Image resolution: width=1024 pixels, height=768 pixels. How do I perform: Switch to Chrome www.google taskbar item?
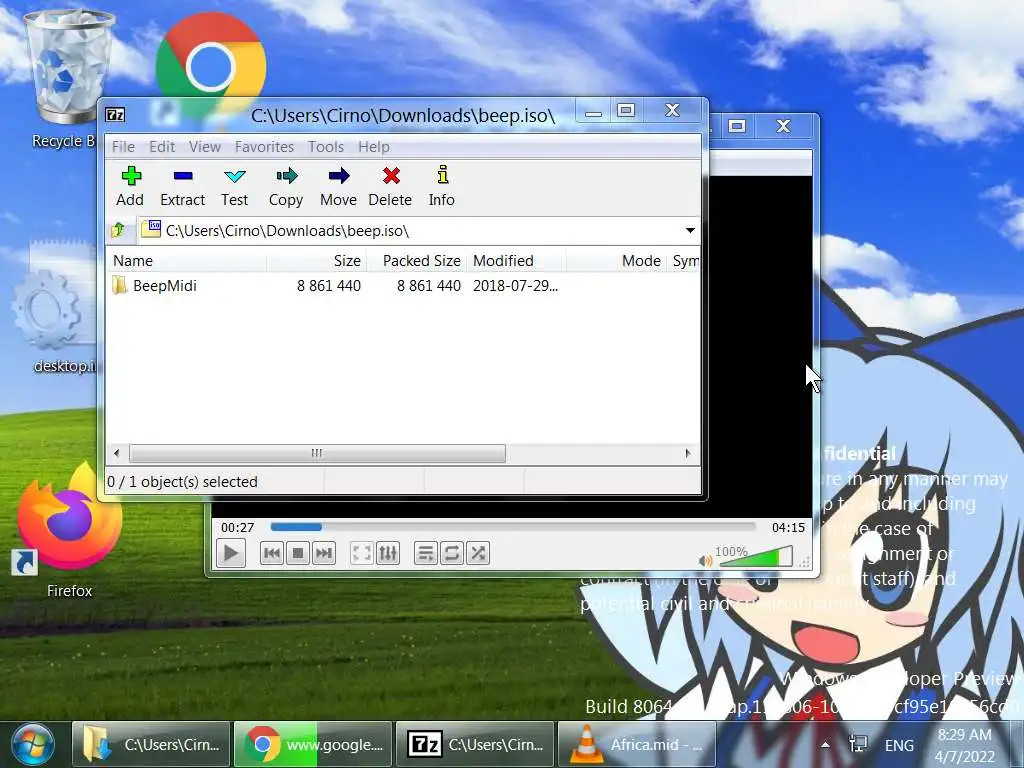pyautogui.click(x=313, y=744)
